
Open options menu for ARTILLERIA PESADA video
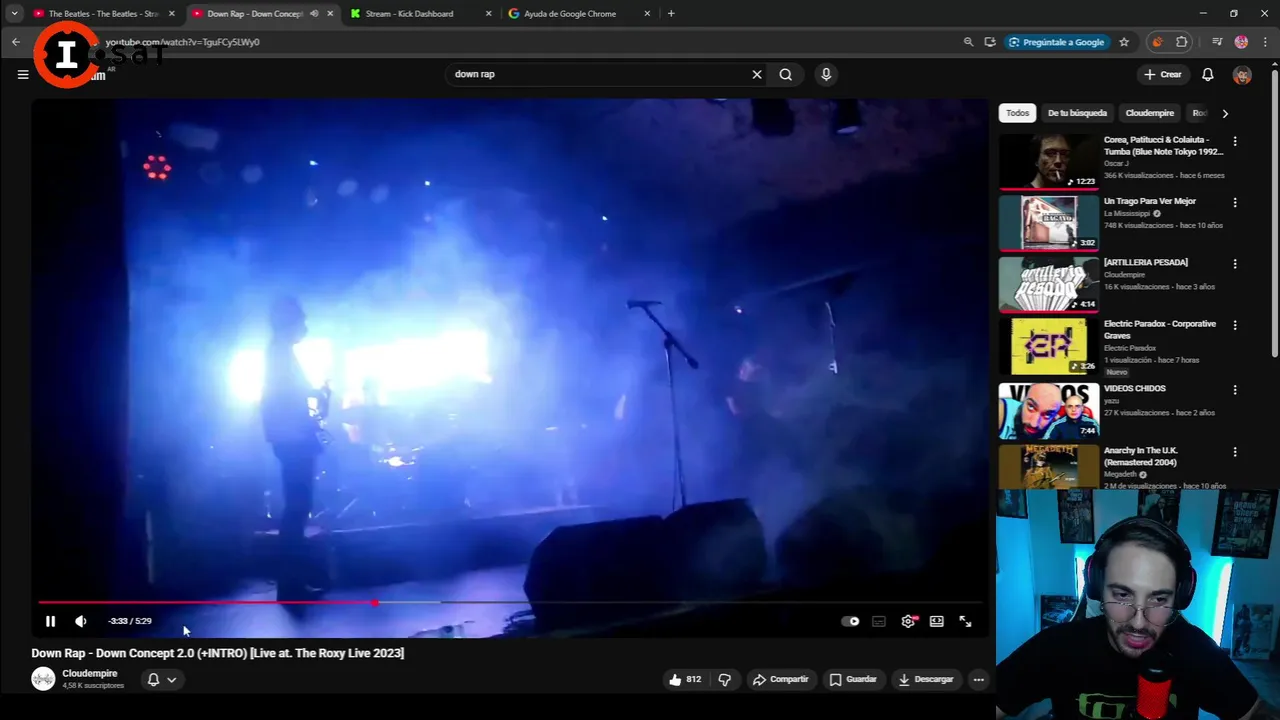[x=1235, y=264]
